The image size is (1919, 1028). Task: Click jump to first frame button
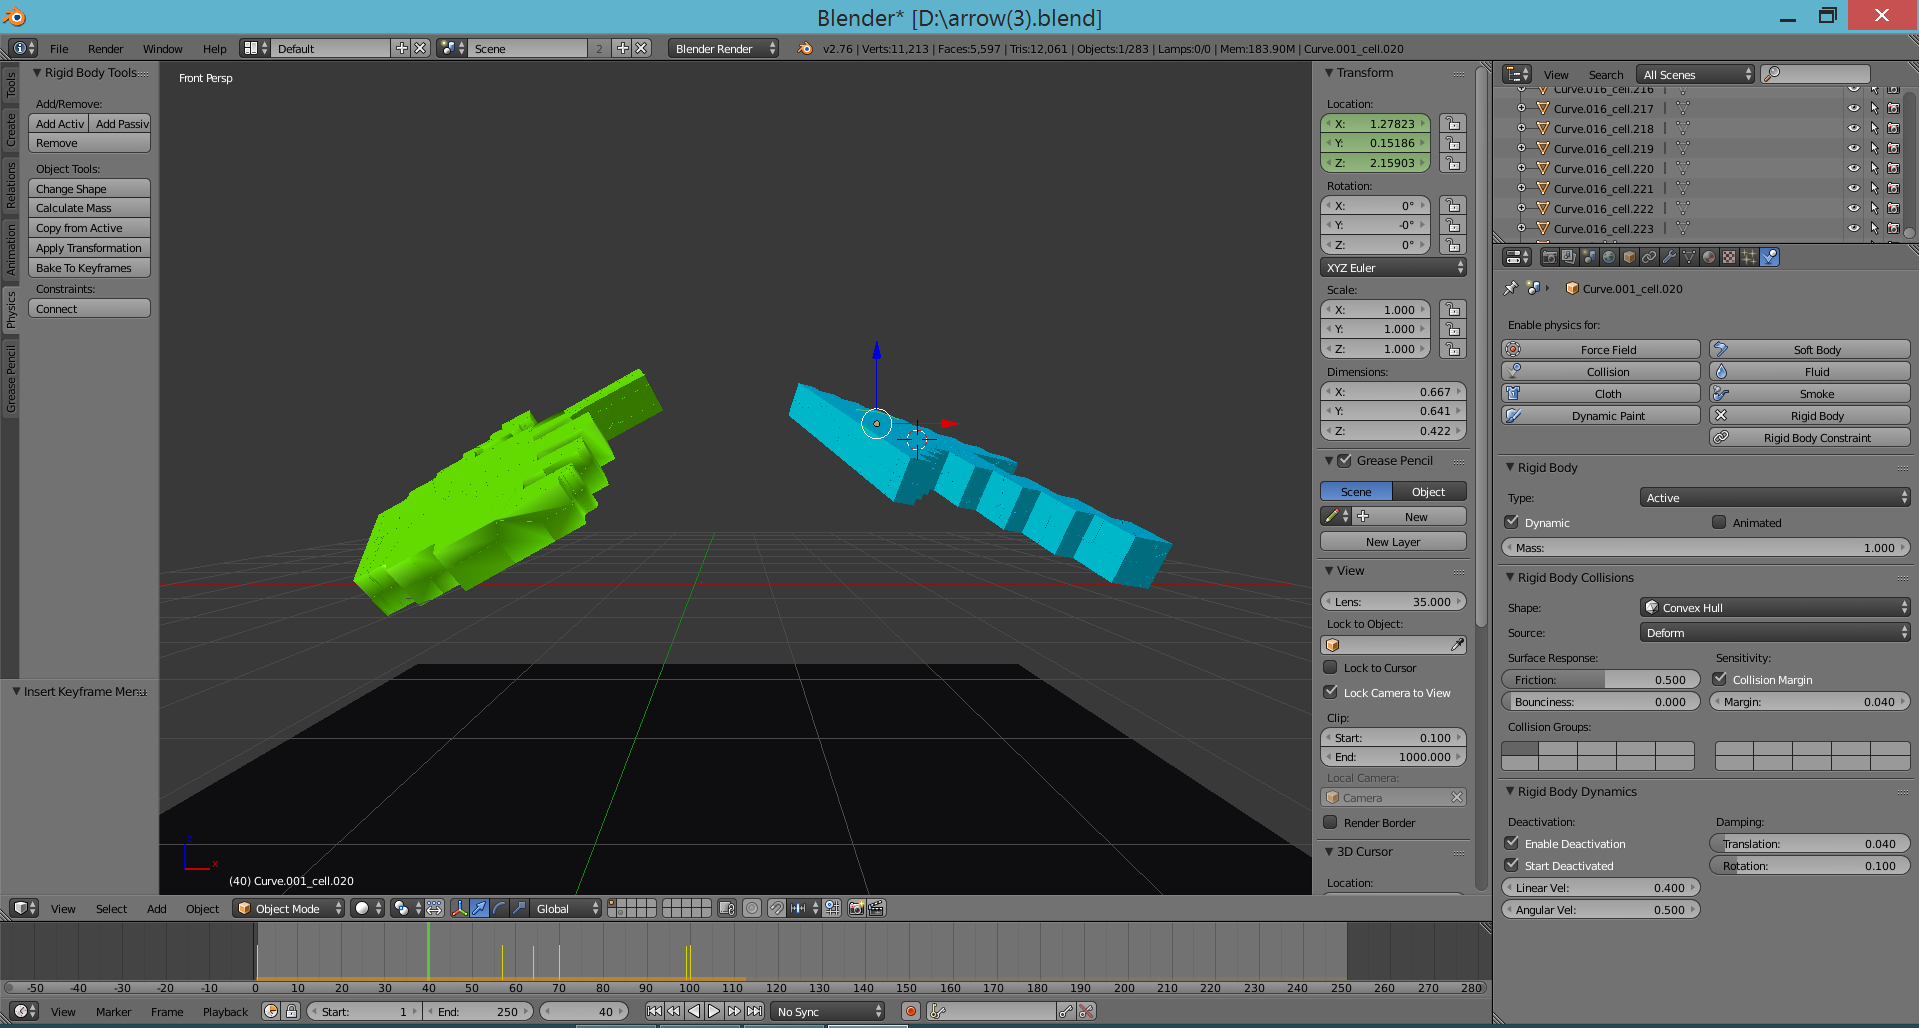[654, 1011]
